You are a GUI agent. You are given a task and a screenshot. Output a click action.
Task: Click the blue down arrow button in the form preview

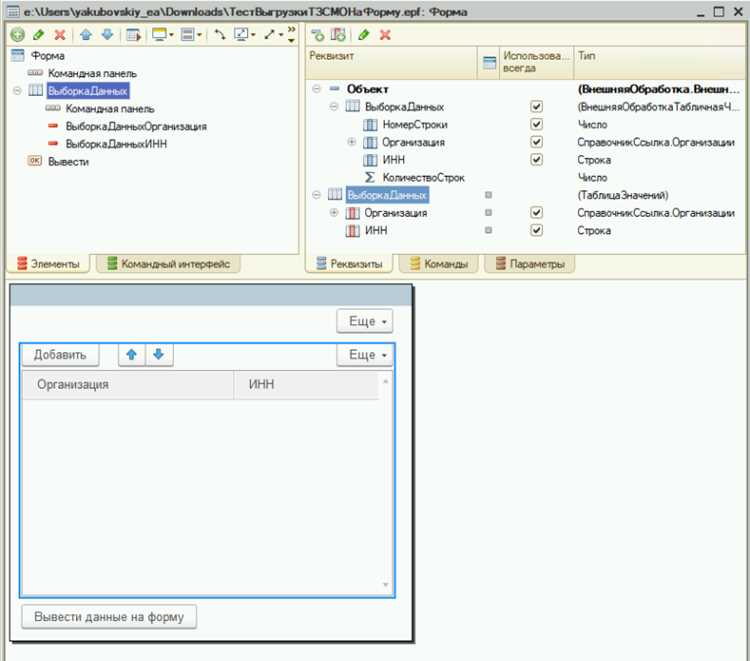[x=159, y=354]
